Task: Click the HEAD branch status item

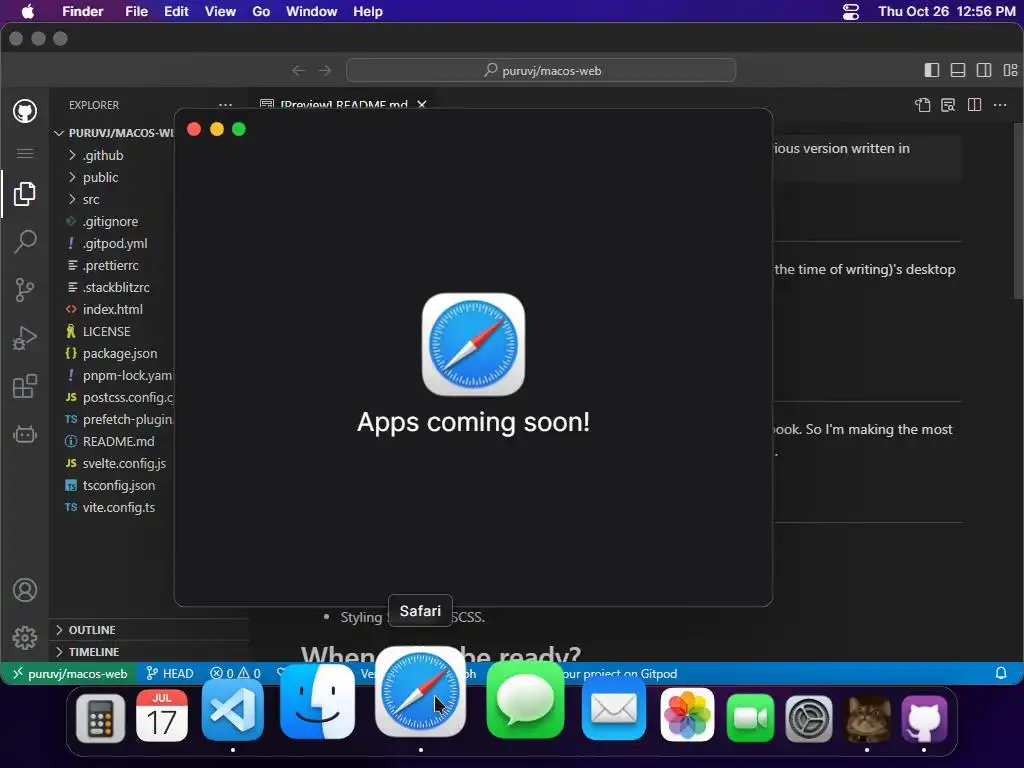Action: pos(170,673)
